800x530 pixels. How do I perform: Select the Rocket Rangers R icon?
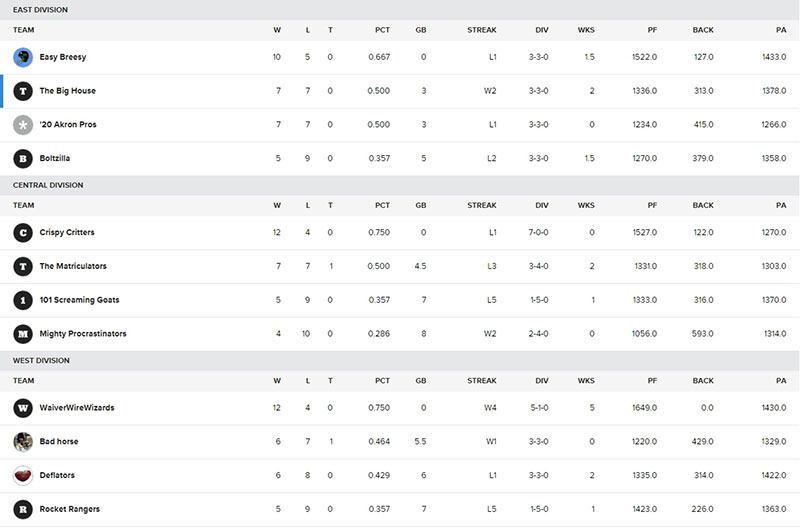pyautogui.click(x=23, y=509)
